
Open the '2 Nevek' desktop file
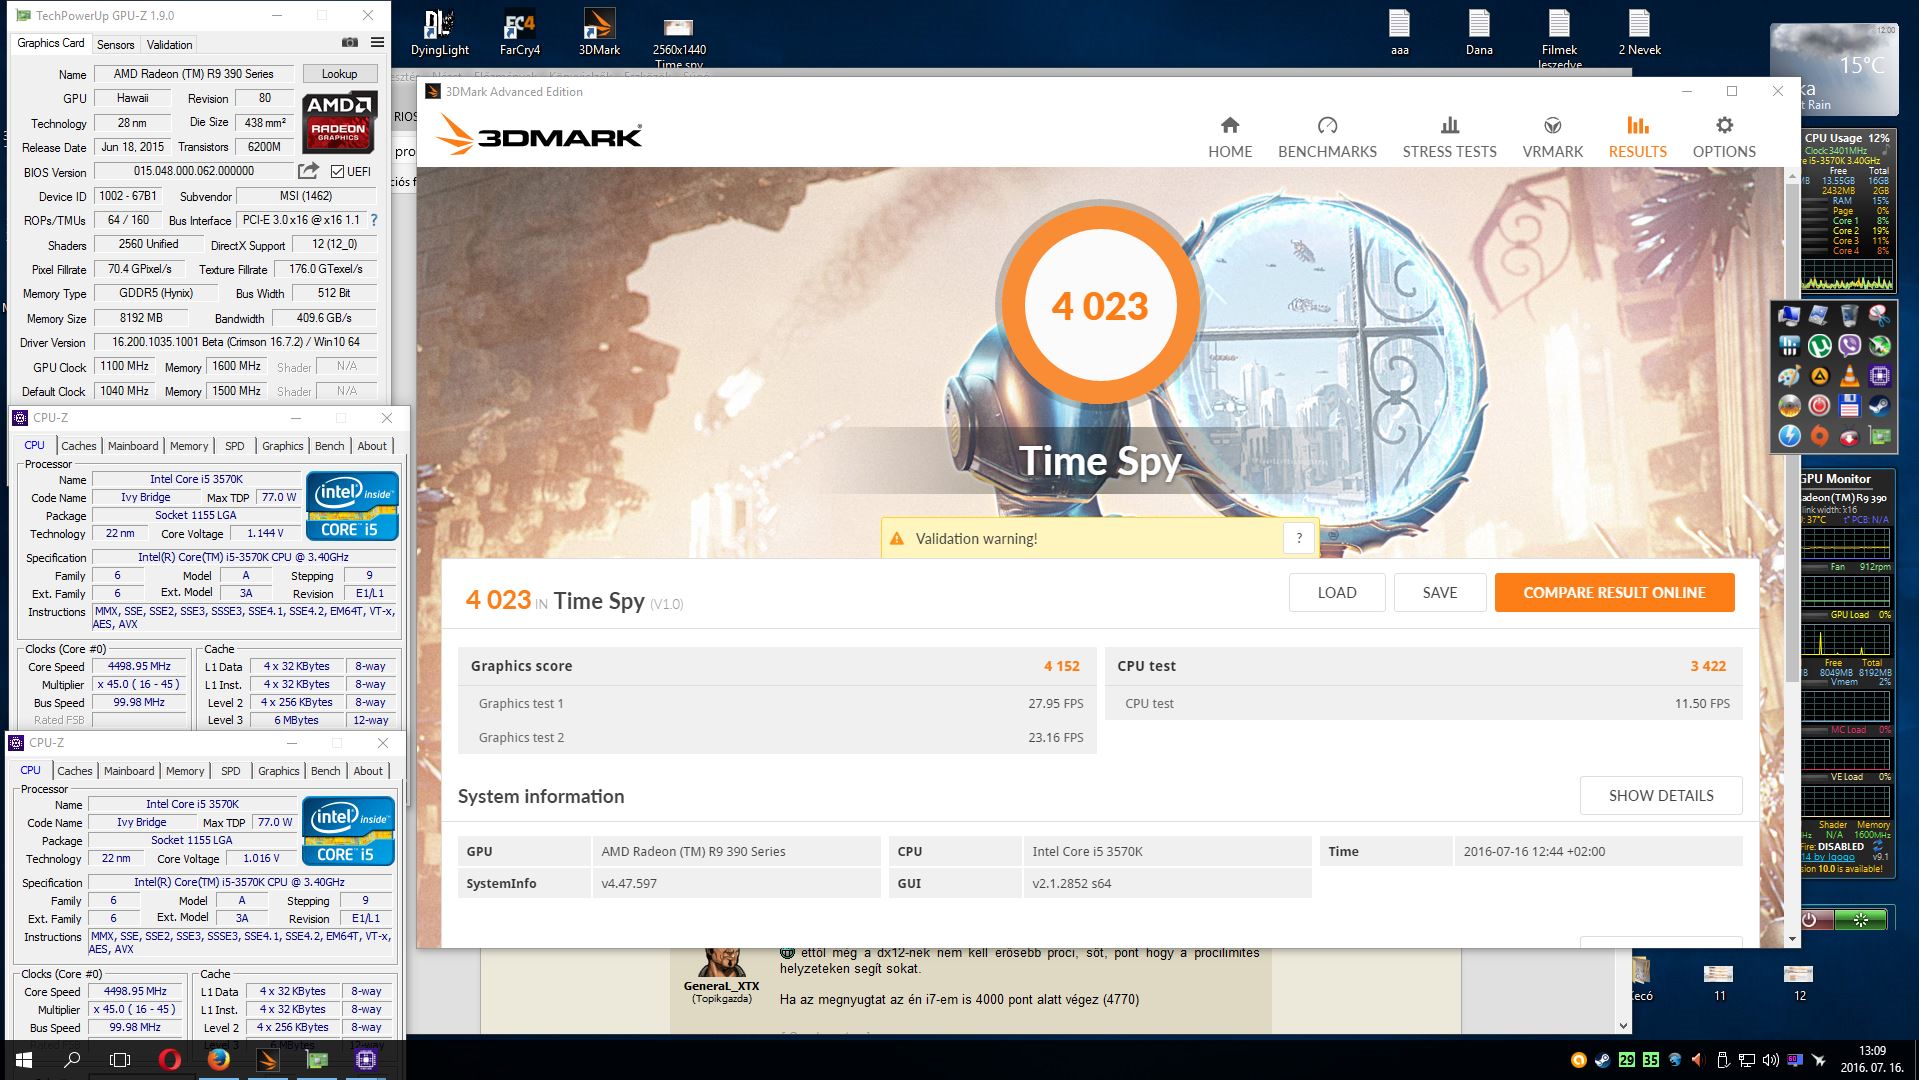[x=1639, y=33]
